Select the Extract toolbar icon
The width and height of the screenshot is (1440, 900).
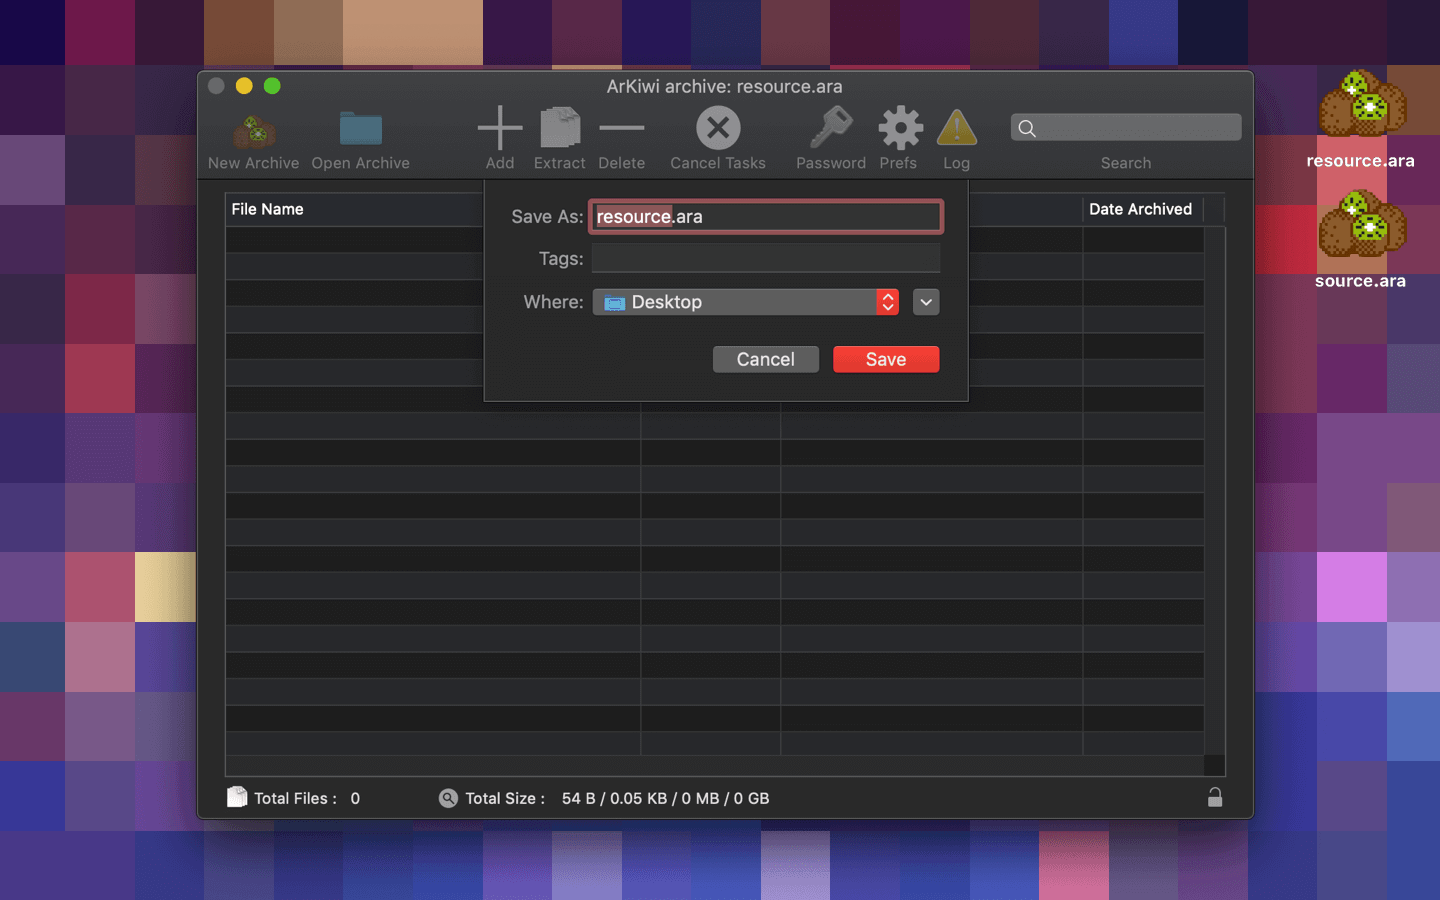559,129
